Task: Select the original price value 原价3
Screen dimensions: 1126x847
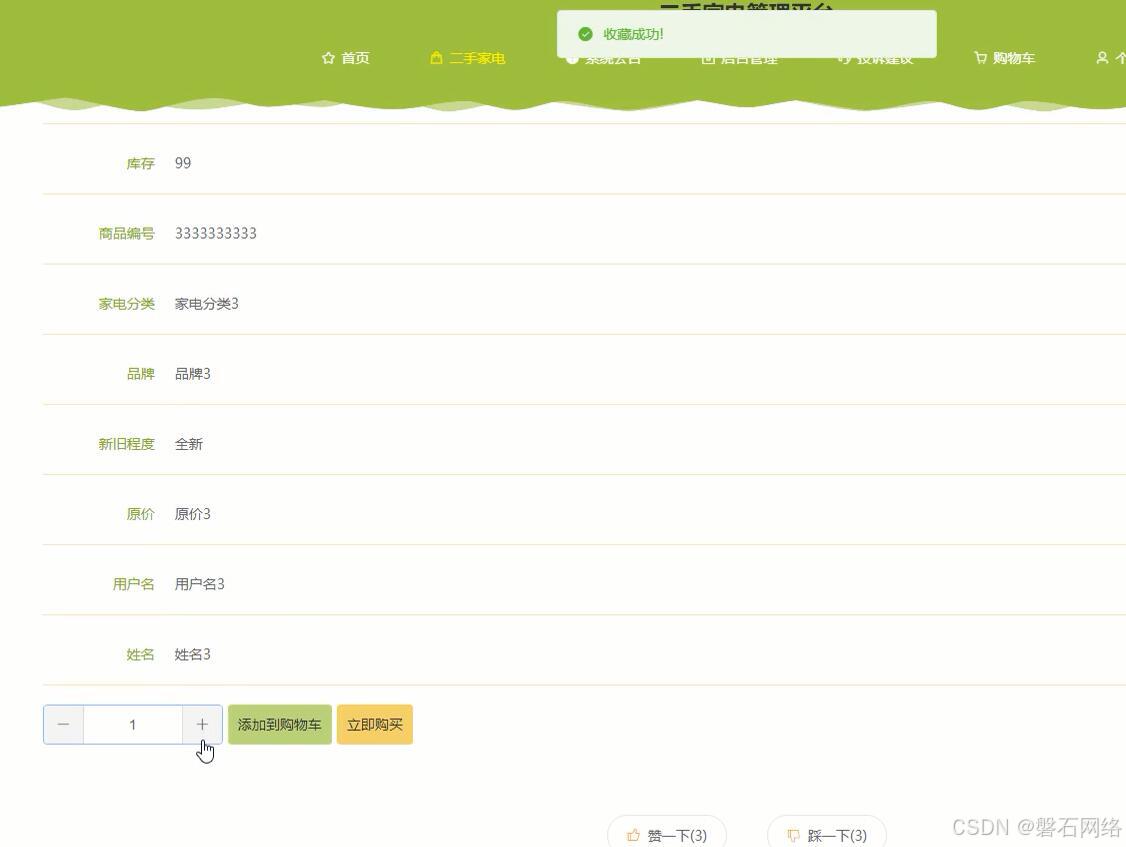Action: click(192, 514)
